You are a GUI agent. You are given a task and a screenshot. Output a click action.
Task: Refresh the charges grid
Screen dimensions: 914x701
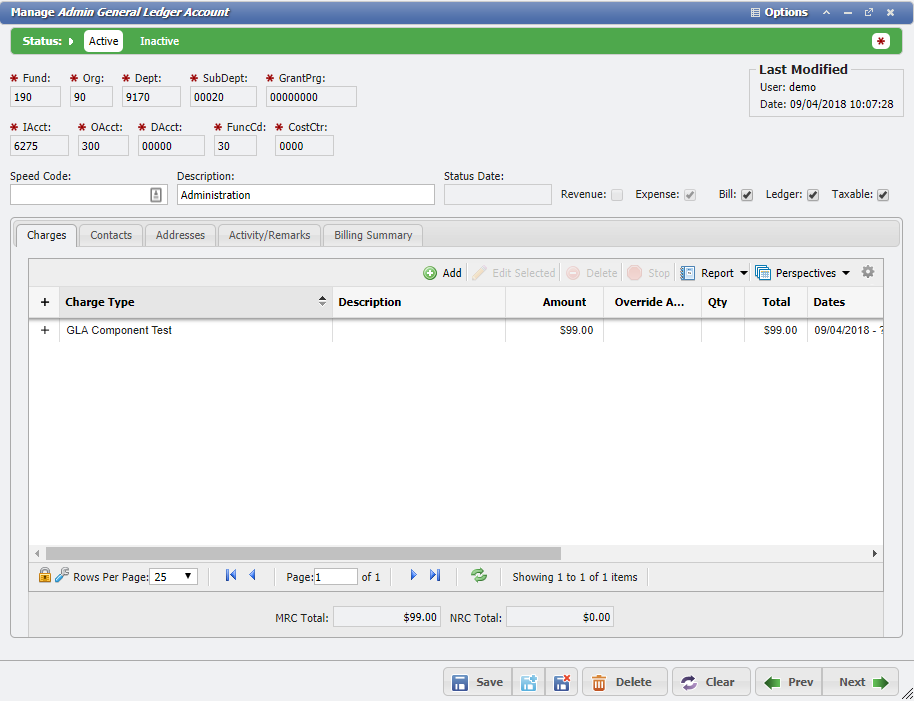pyautogui.click(x=479, y=575)
